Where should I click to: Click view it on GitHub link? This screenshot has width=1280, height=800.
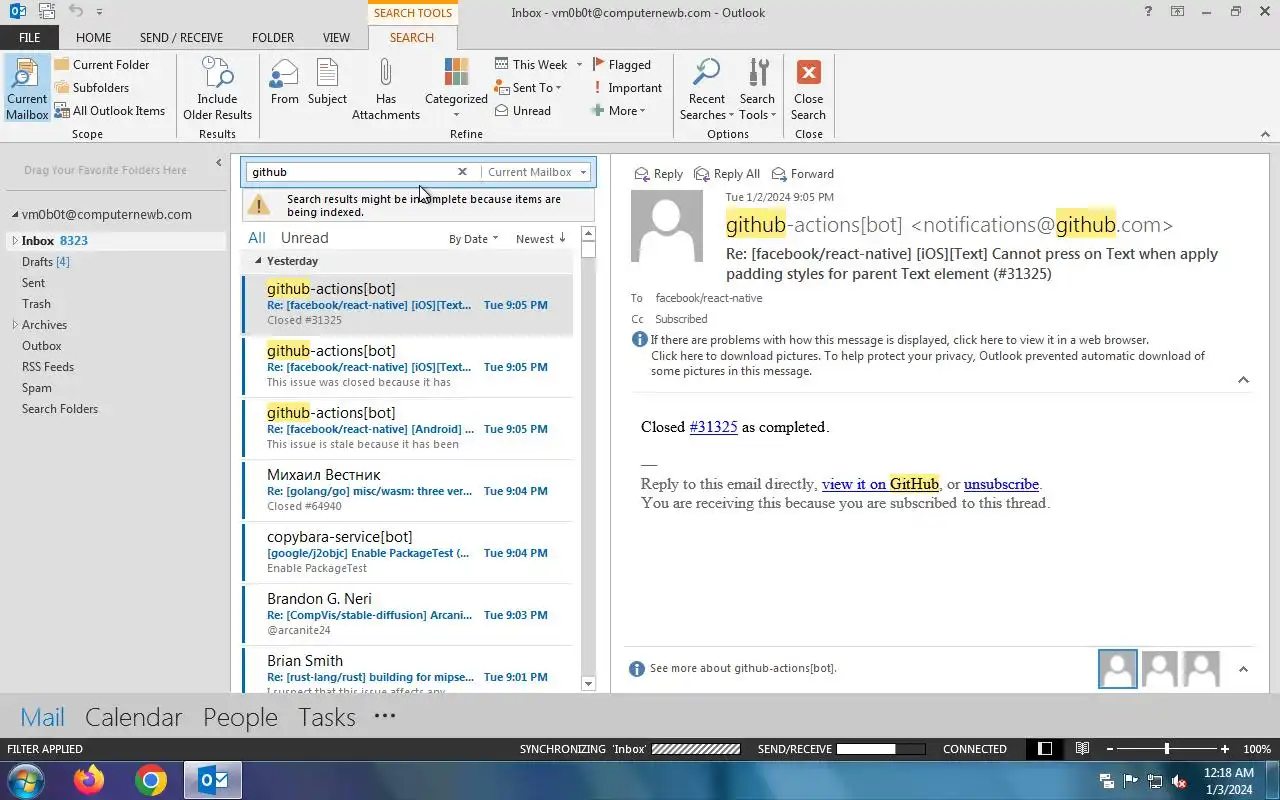tap(880, 484)
